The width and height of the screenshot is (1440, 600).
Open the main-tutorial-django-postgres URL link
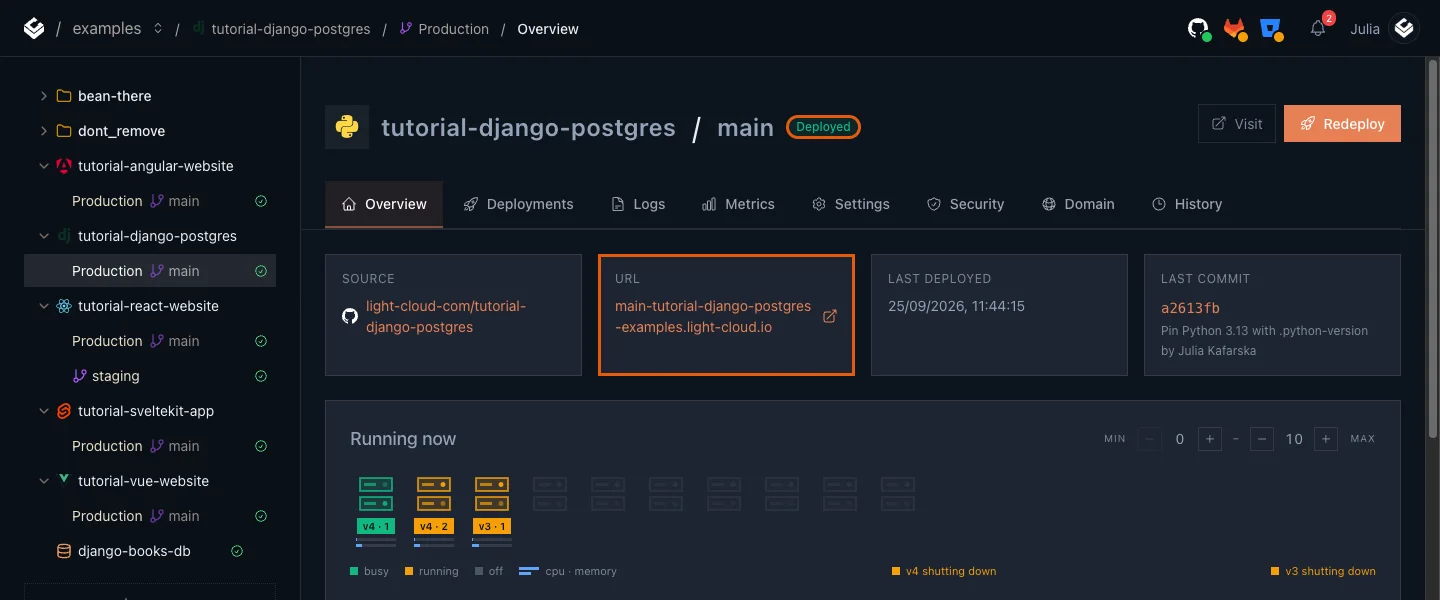(713, 317)
